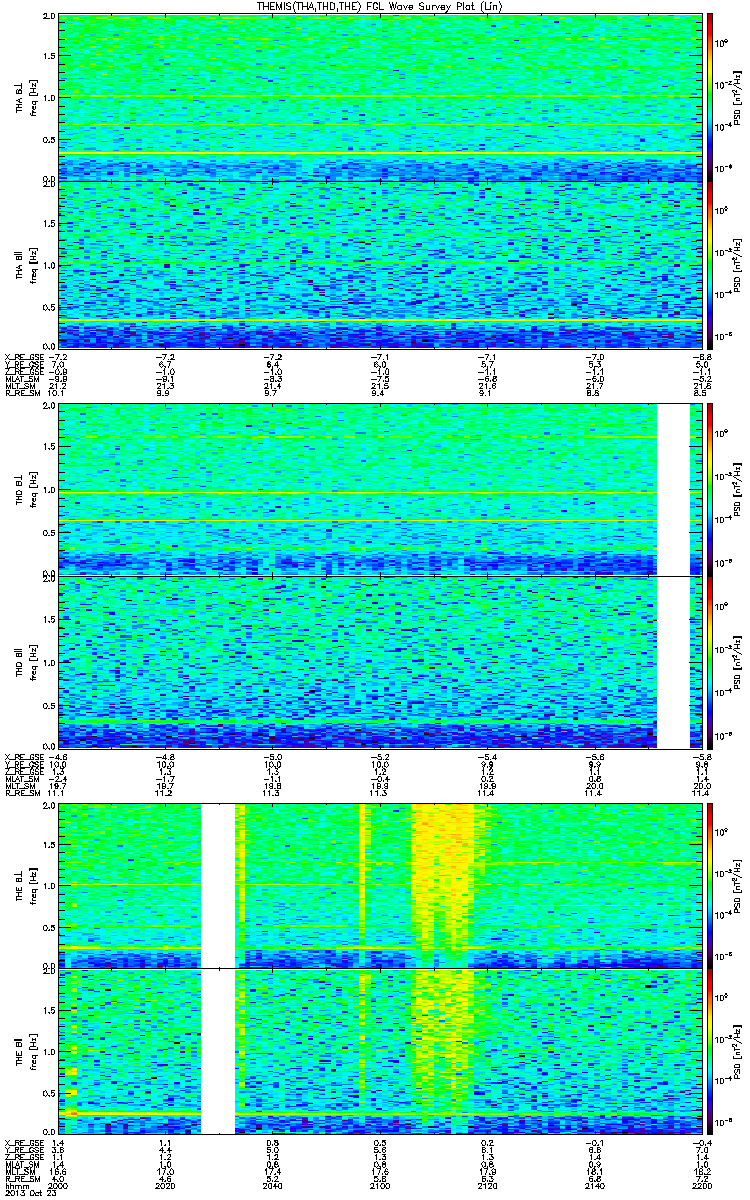Click the THD B-perpendicular freq [Hz] axis label
The image size is (750, 1200).
pos(32,489)
